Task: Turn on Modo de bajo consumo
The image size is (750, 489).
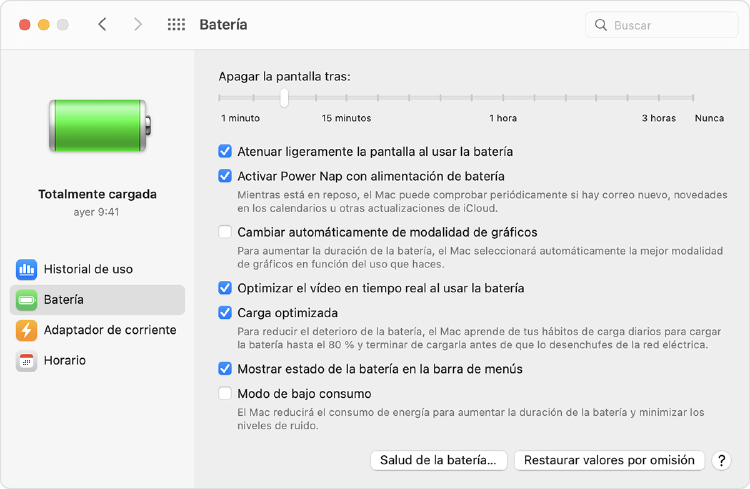Action: click(225, 394)
